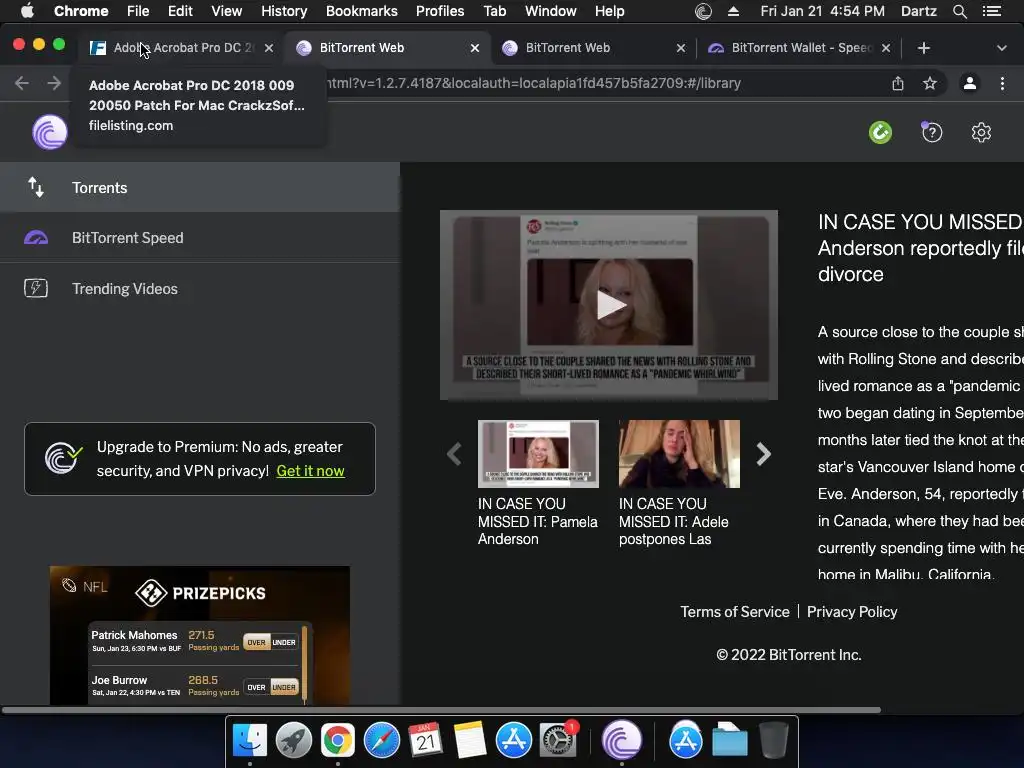Viewport: 1024px width, 768px height.
Task: Open Control Center in the menu bar
Action: 991,11
